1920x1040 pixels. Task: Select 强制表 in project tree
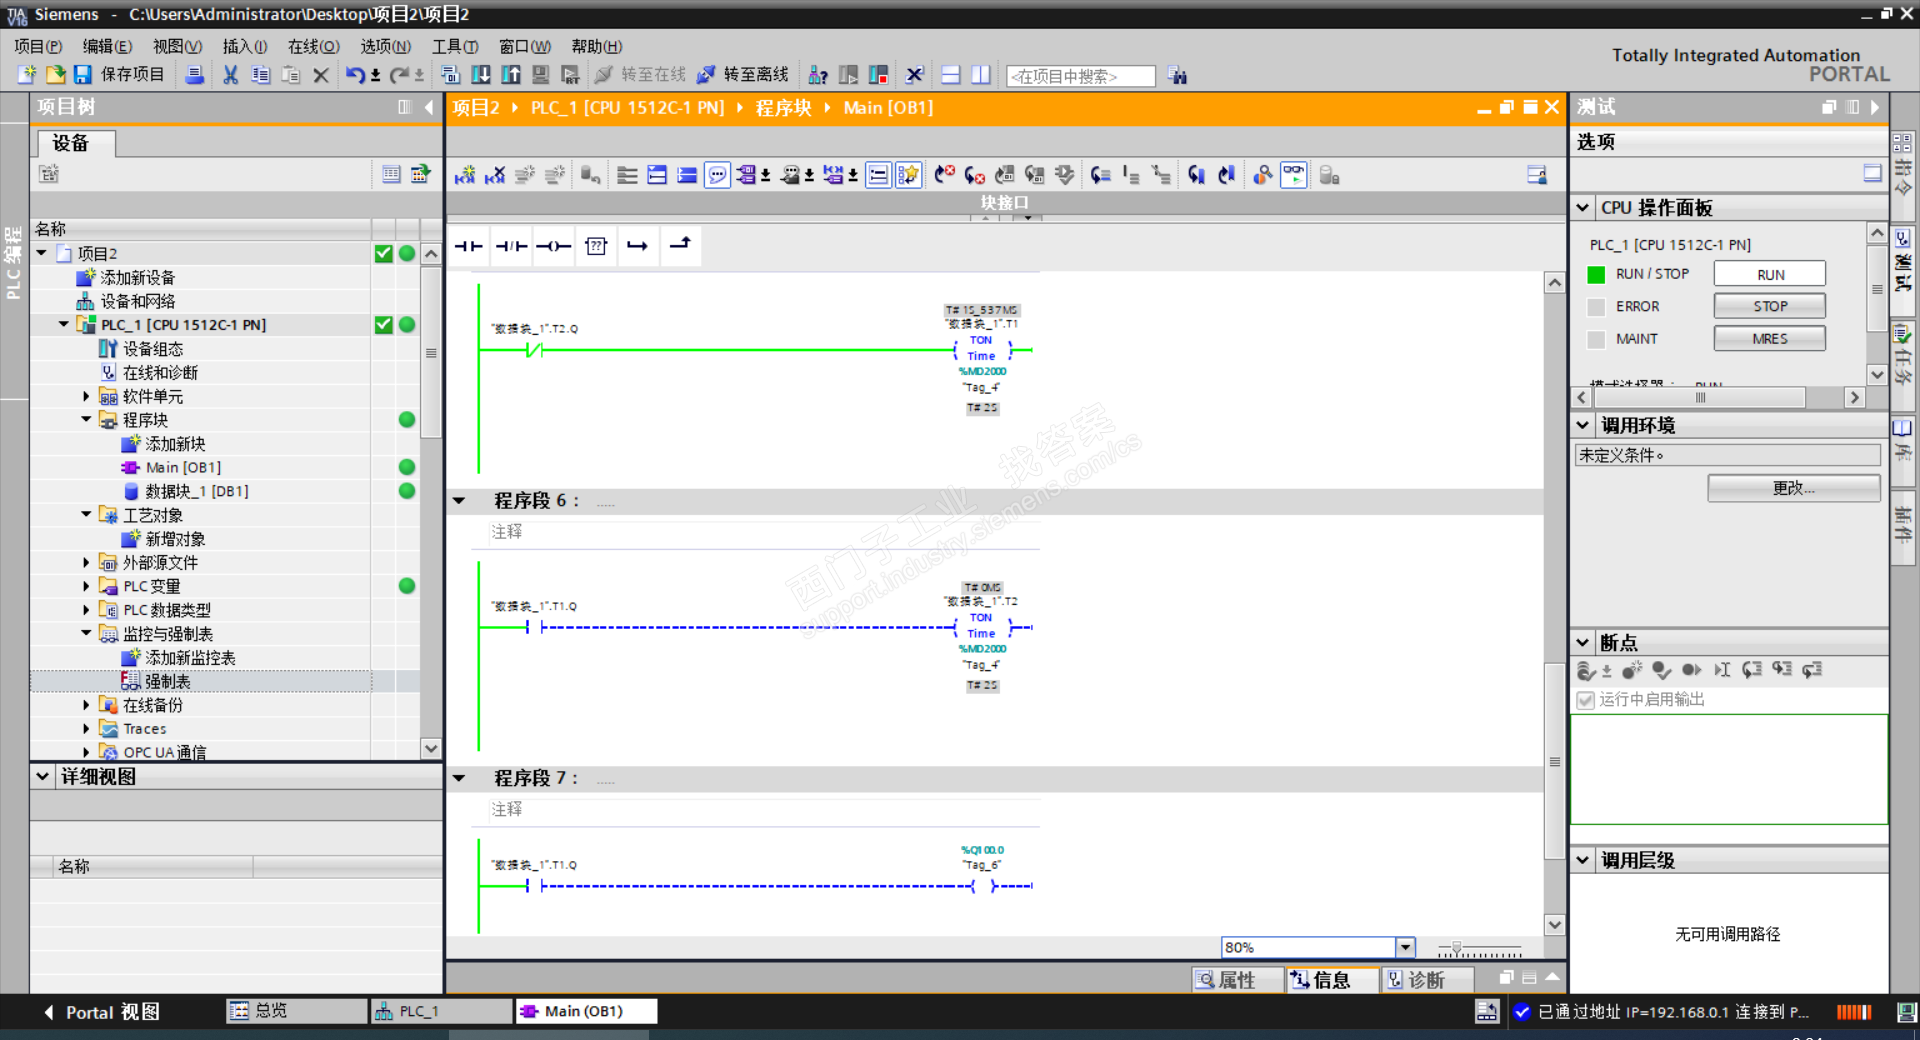tap(167, 681)
